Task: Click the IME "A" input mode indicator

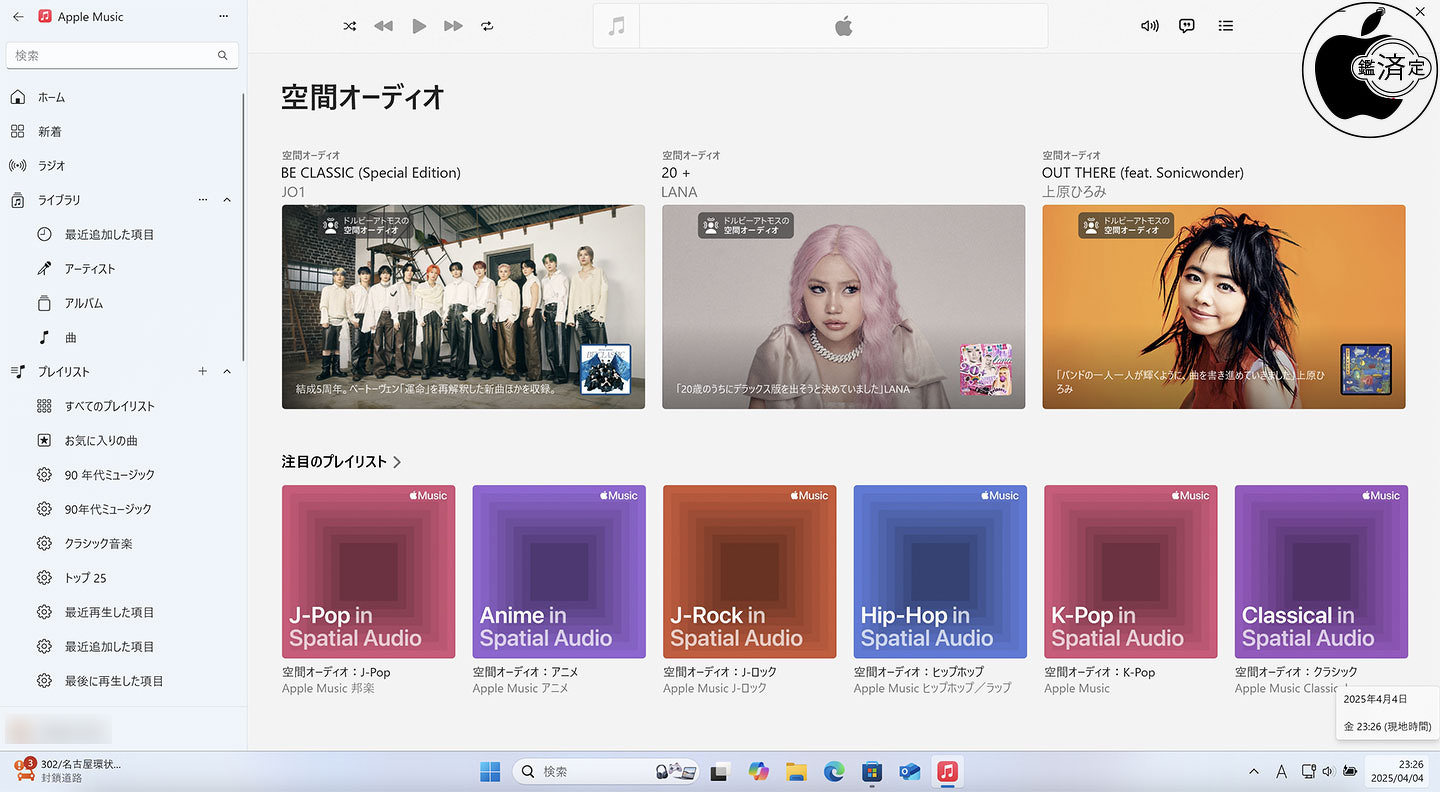Action: [1281, 772]
